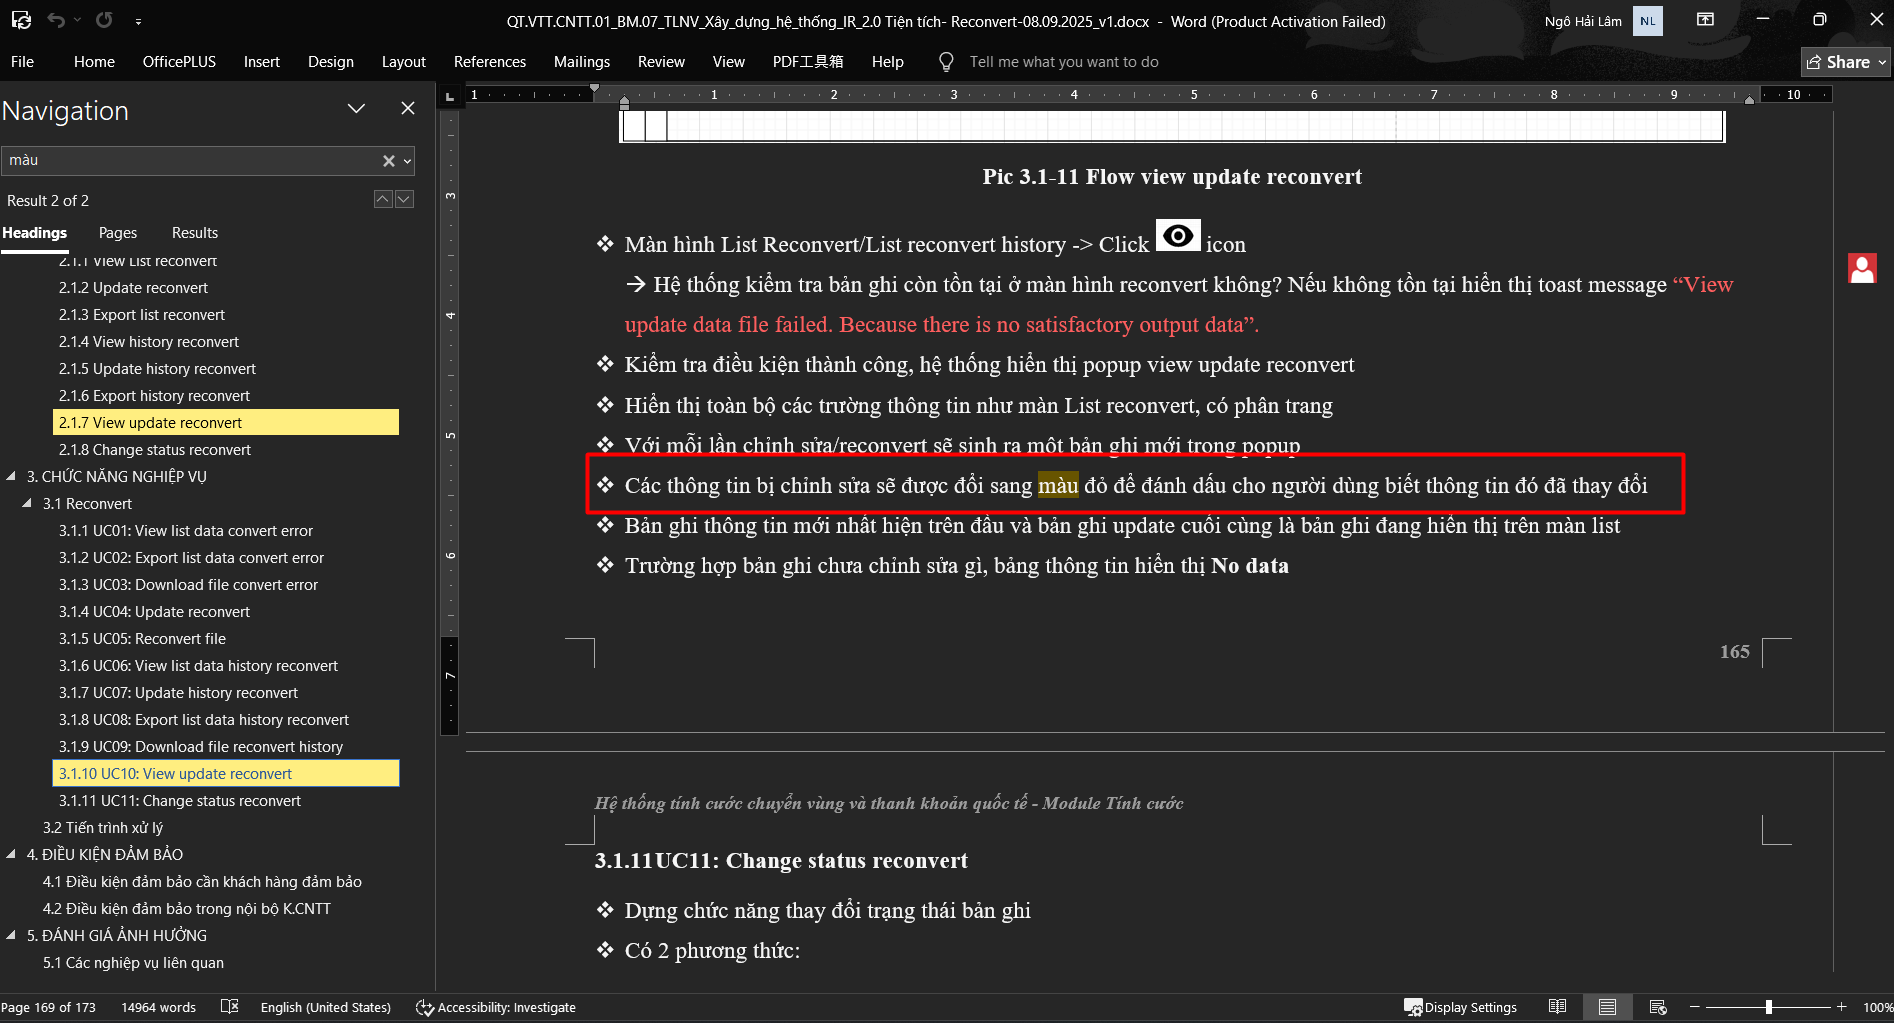Click the tab stop selector at ruler corner

(450, 96)
